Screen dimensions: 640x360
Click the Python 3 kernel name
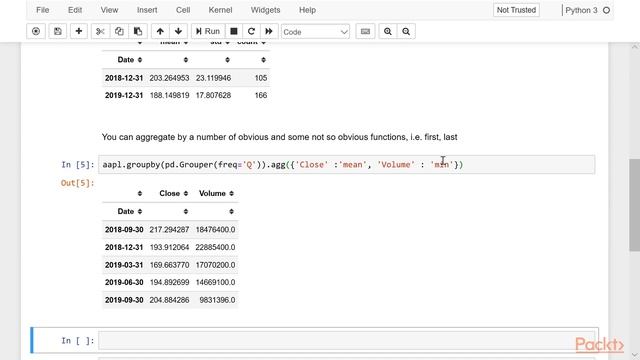tap(581, 10)
